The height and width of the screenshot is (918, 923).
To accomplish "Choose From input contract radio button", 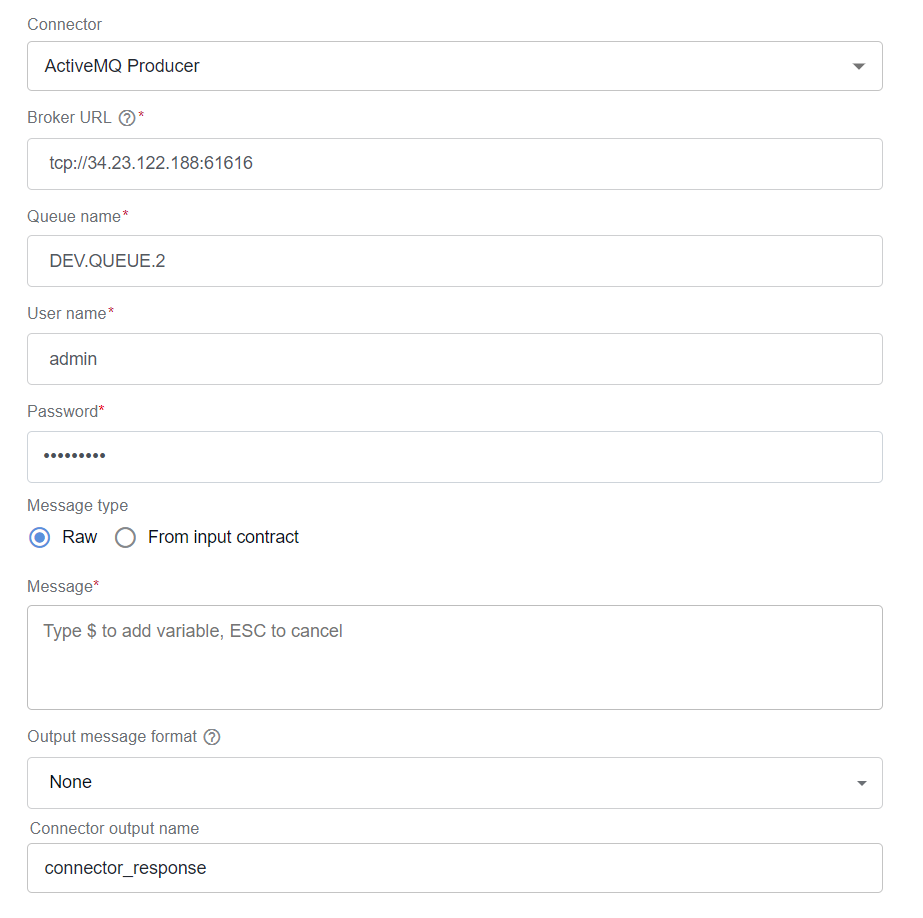I will coord(125,537).
